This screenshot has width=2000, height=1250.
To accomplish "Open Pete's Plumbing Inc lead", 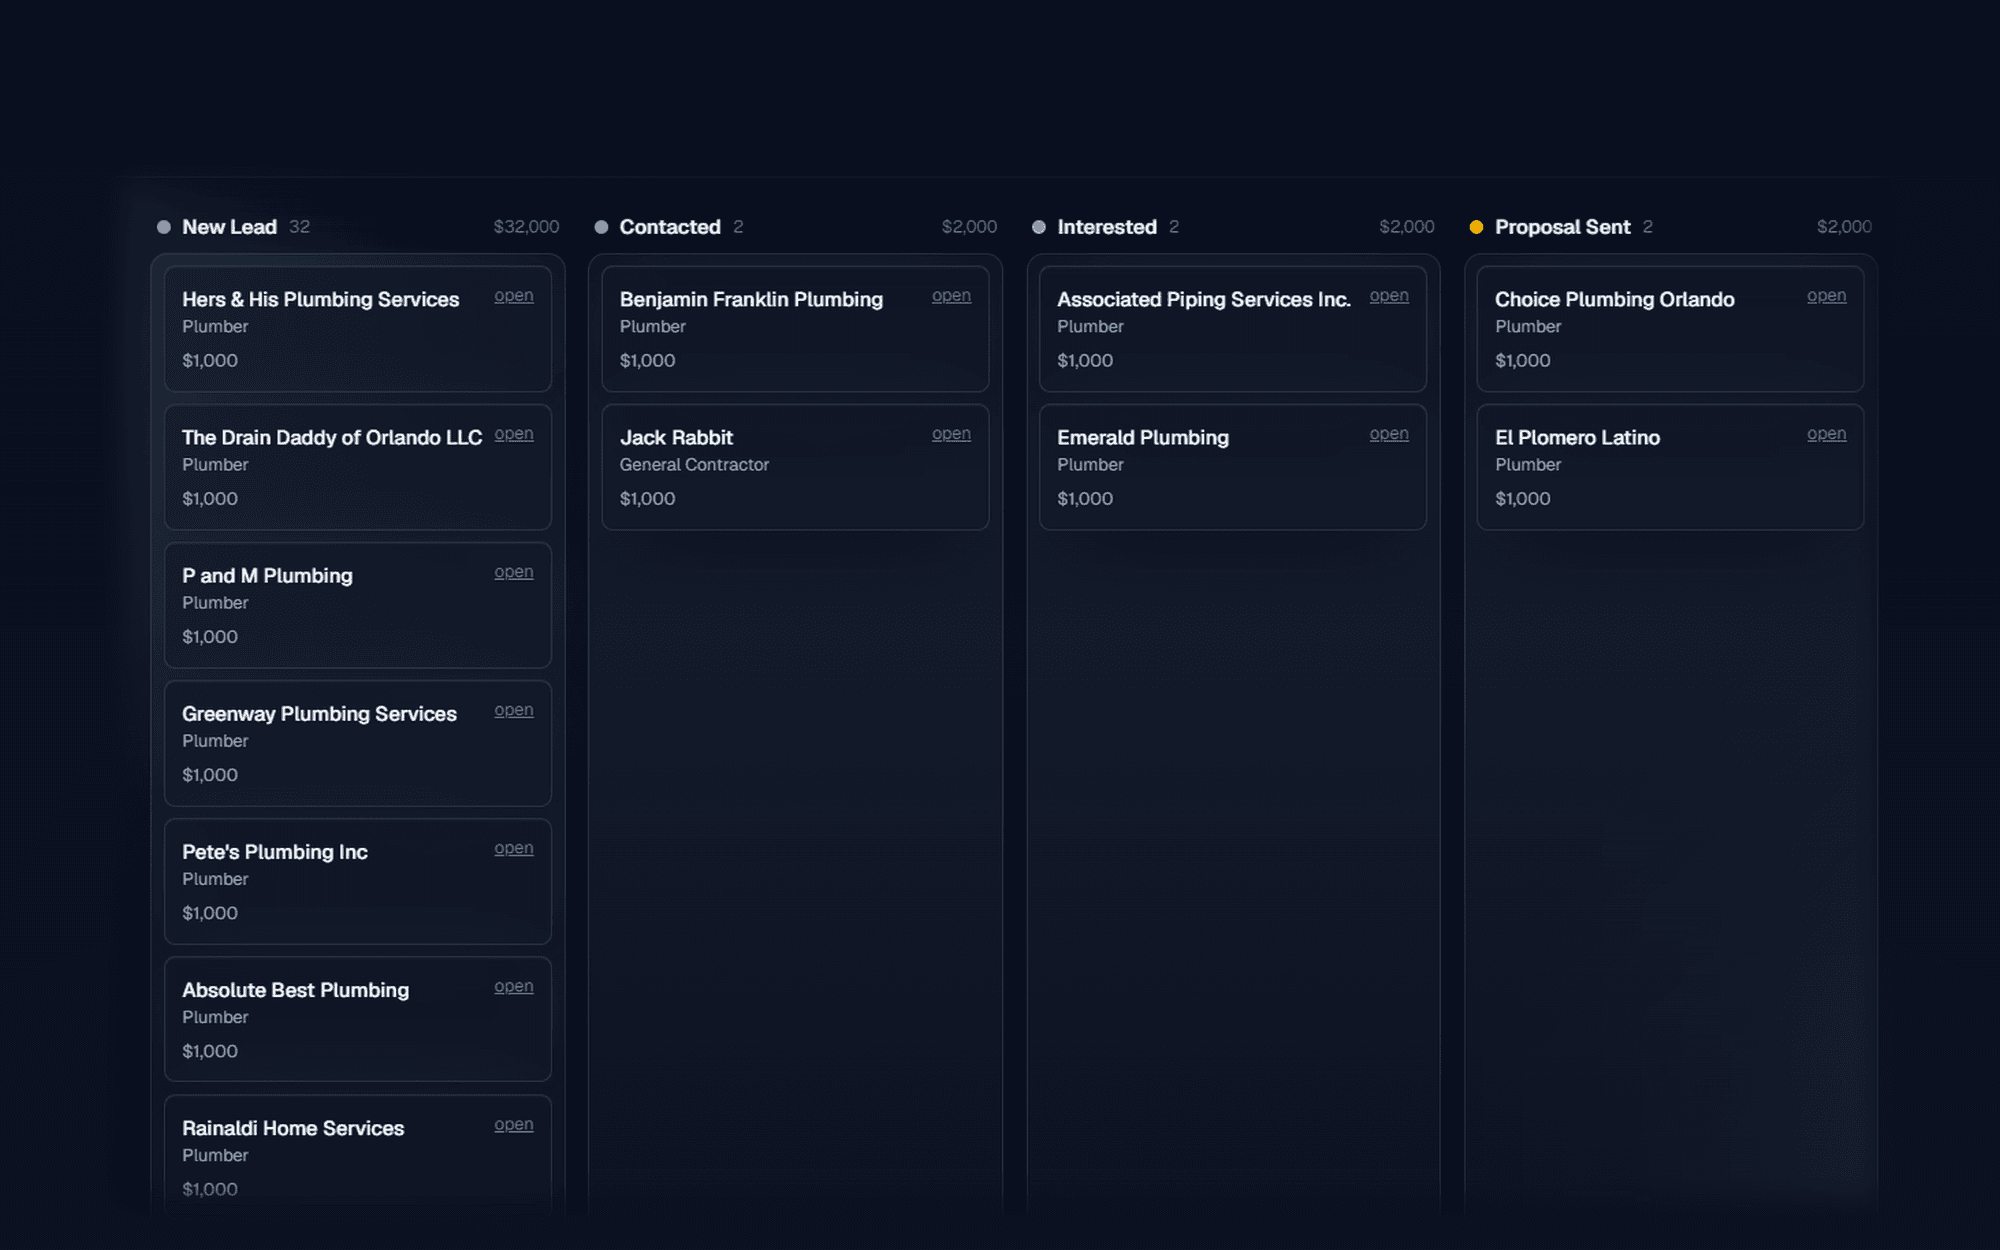I will coord(513,848).
